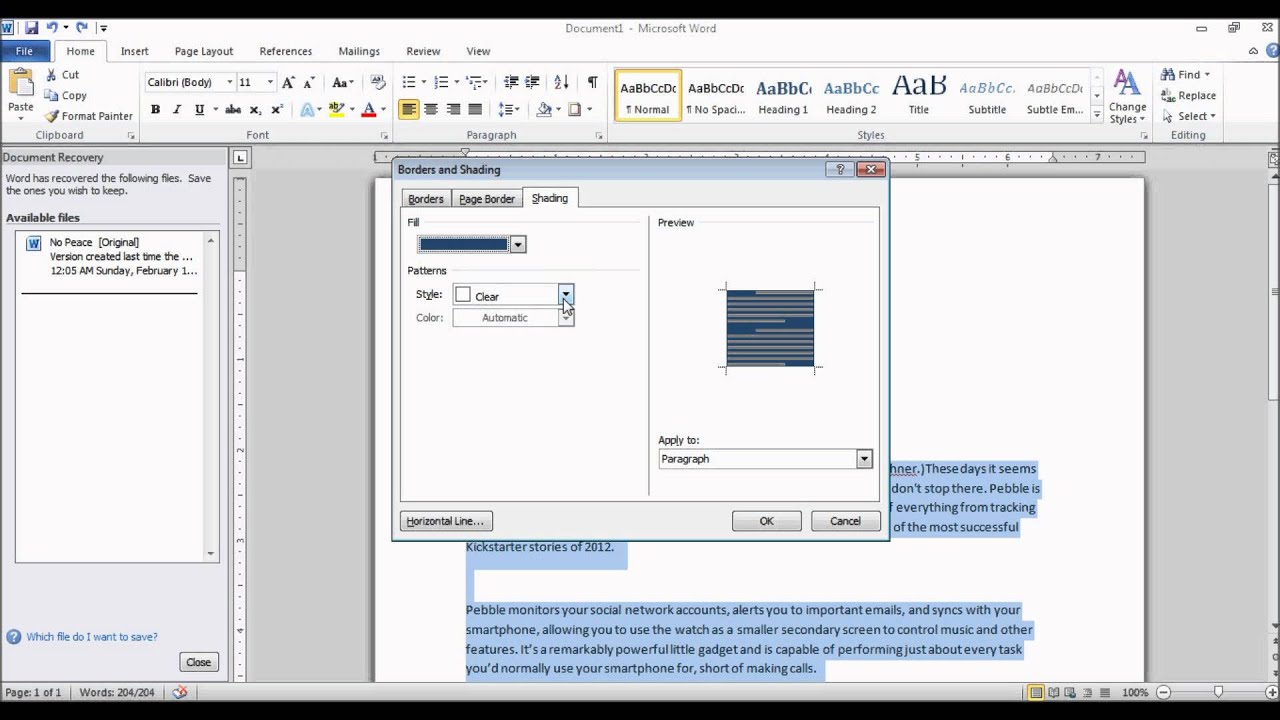
Task: Apply the Heading 1 style
Action: click(783, 96)
